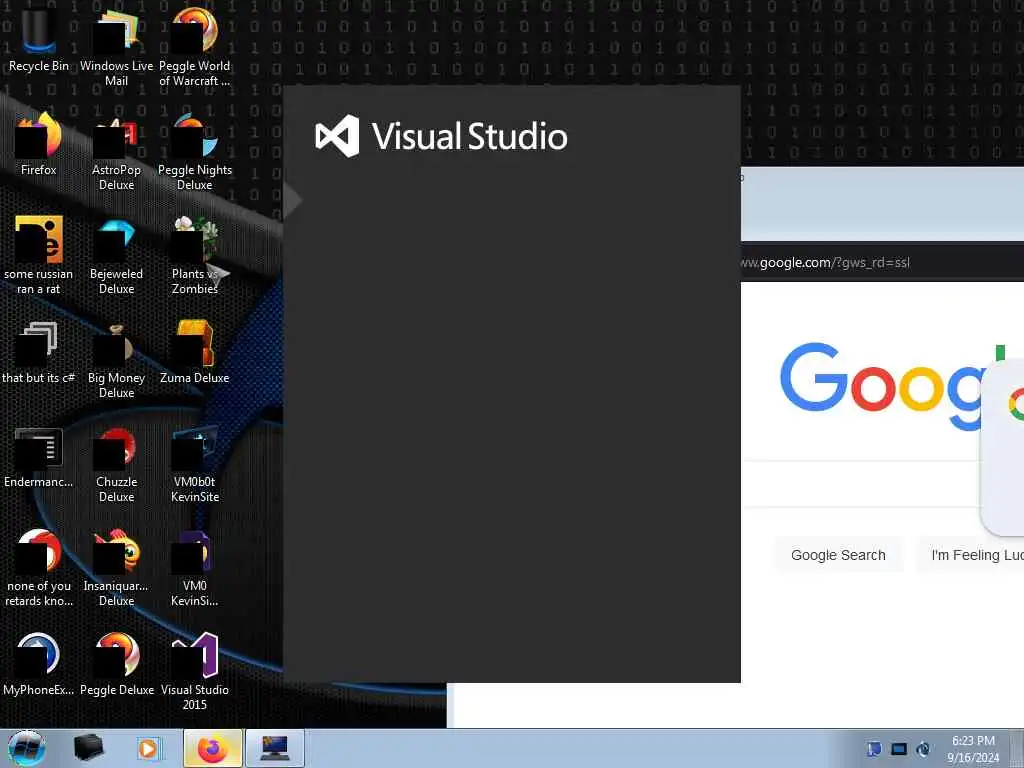Select the Endermanc... desktop icon
This screenshot has width=1024, height=768.
[x=39, y=456]
